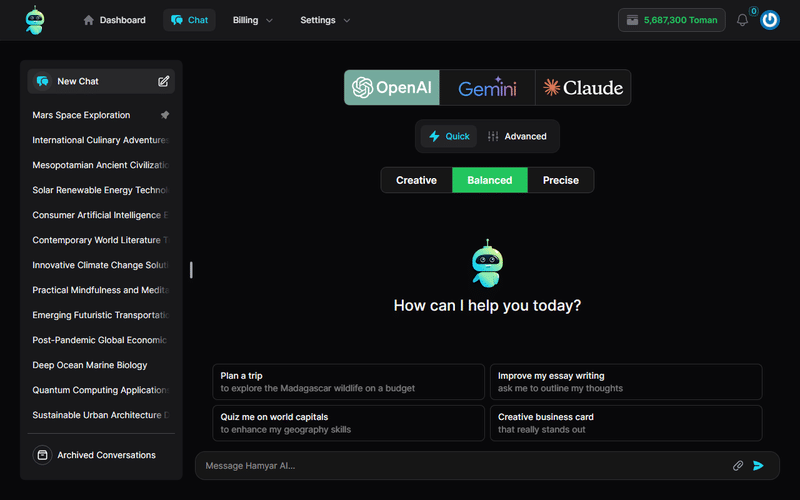800x500 pixels.
Task: Open the Chat tab
Action: pyautogui.click(x=189, y=20)
